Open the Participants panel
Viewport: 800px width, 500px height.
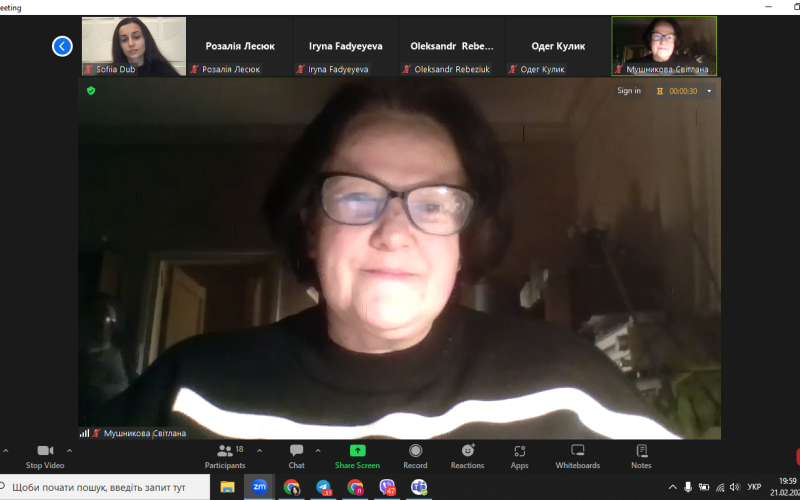tap(225, 456)
